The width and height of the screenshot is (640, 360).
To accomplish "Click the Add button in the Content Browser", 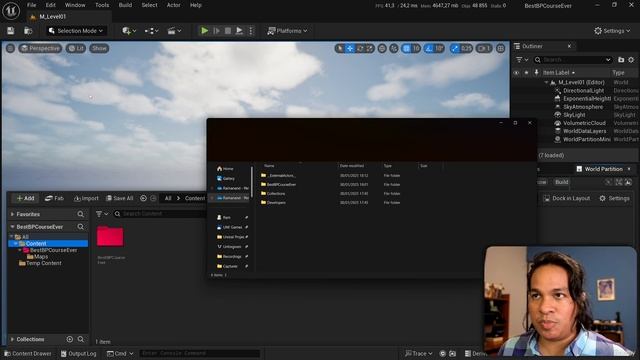I will (x=25, y=198).
